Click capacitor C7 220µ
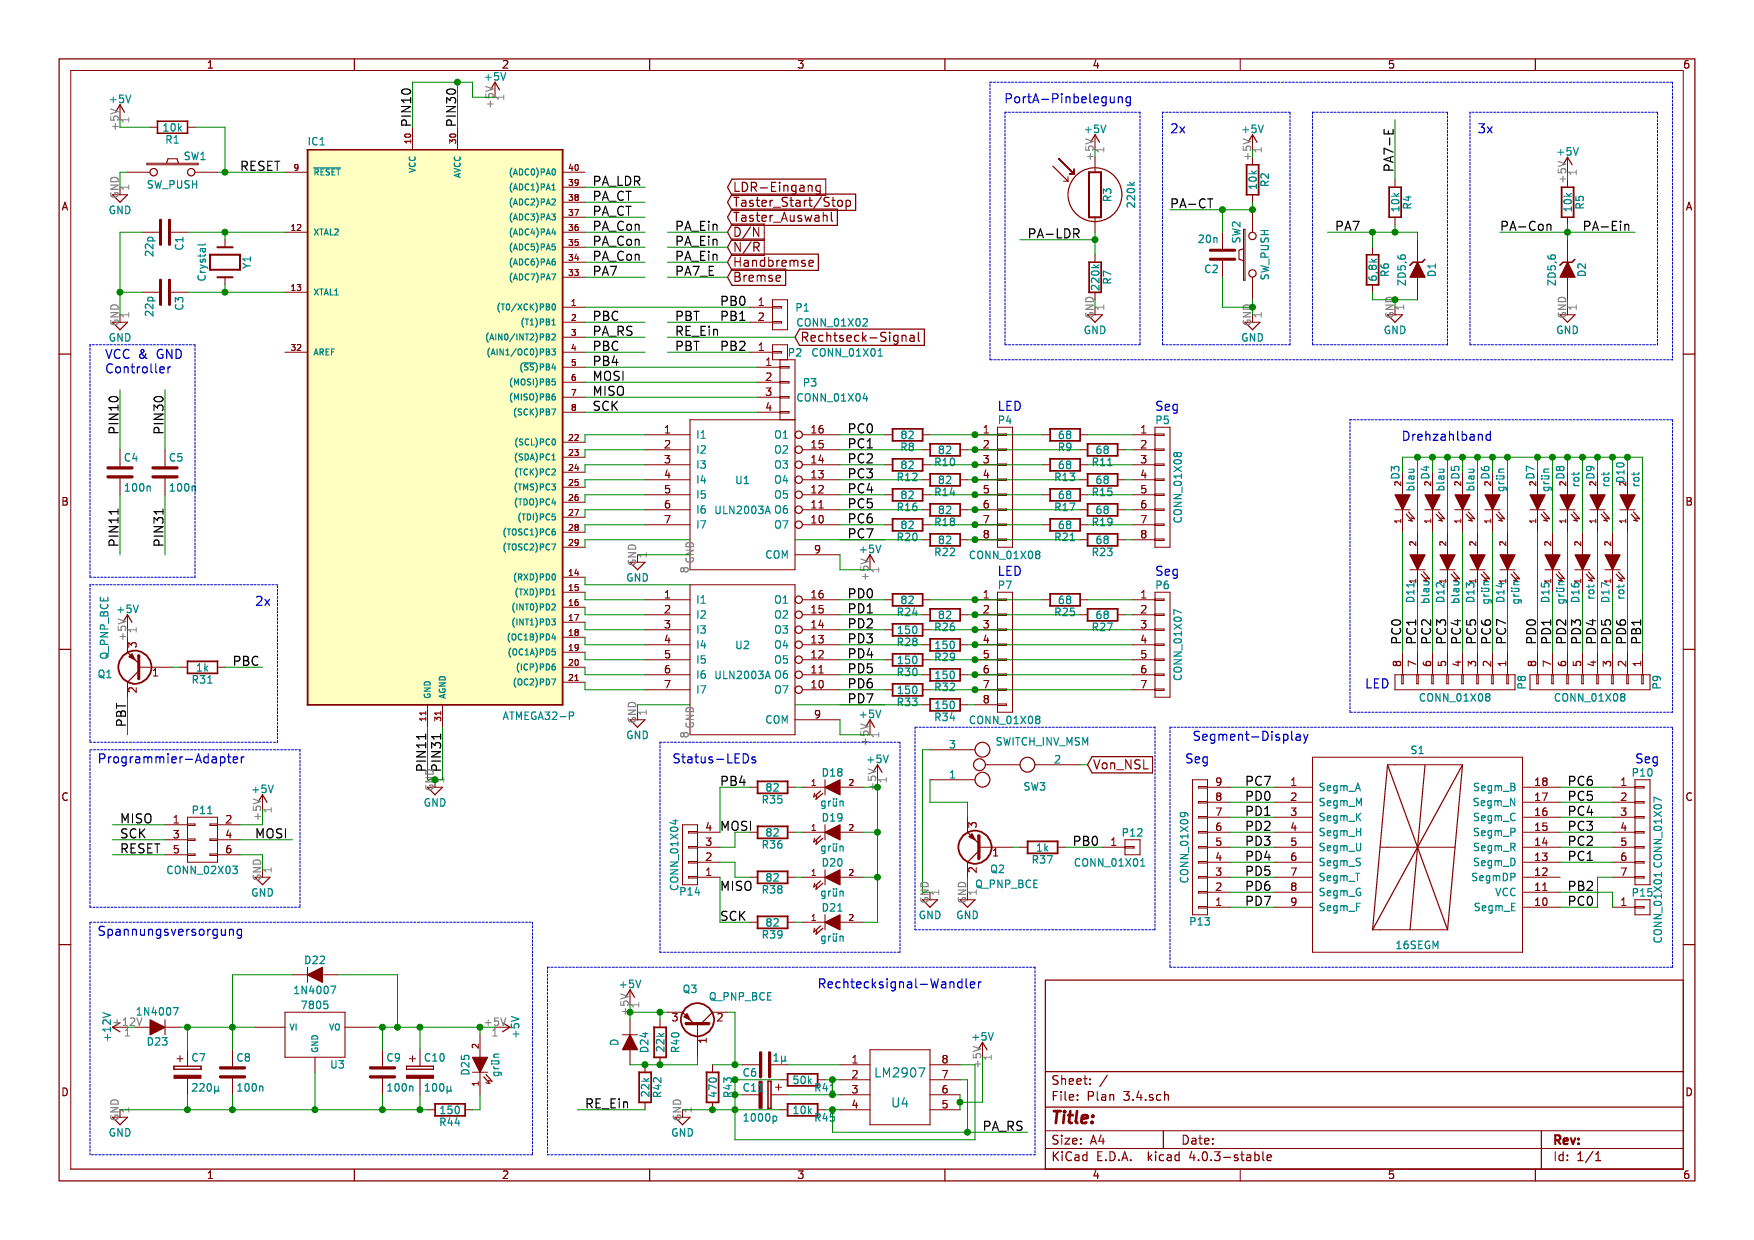This screenshot has height=1240, width=1754. click(x=187, y=1071)
